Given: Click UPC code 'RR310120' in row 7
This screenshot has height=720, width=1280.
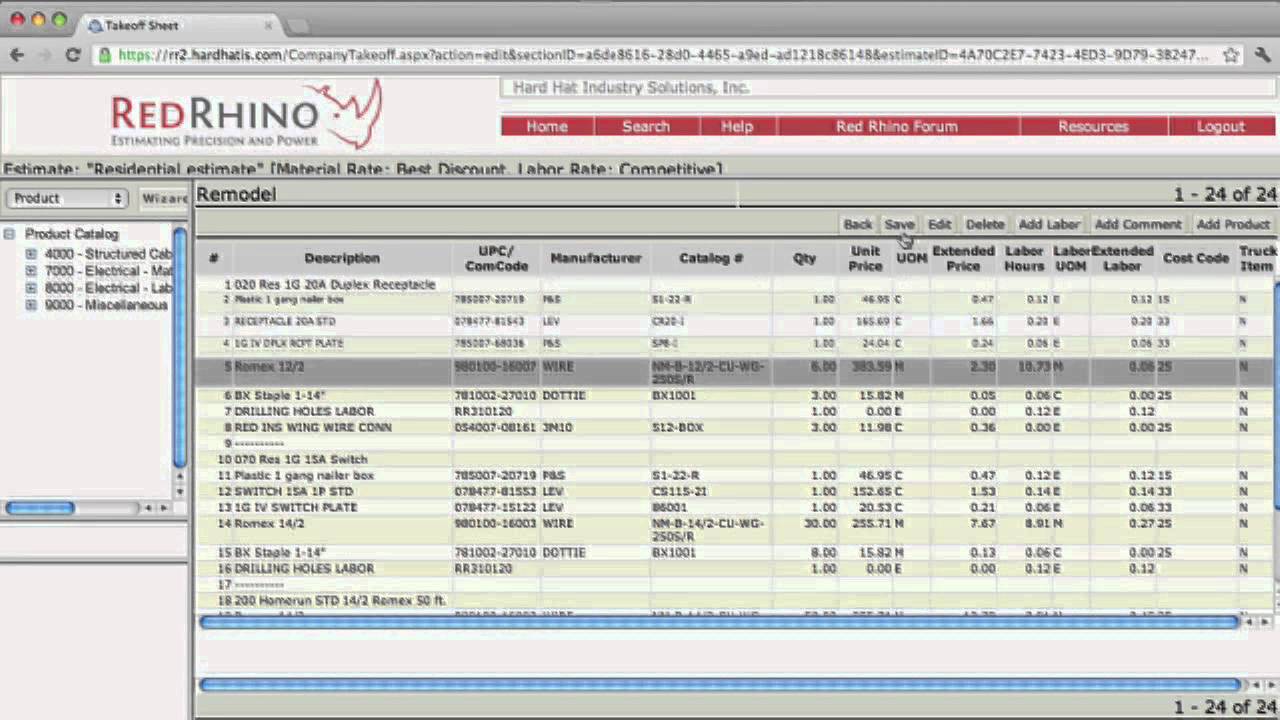Looking at the screenshot, I should (483, 411).
